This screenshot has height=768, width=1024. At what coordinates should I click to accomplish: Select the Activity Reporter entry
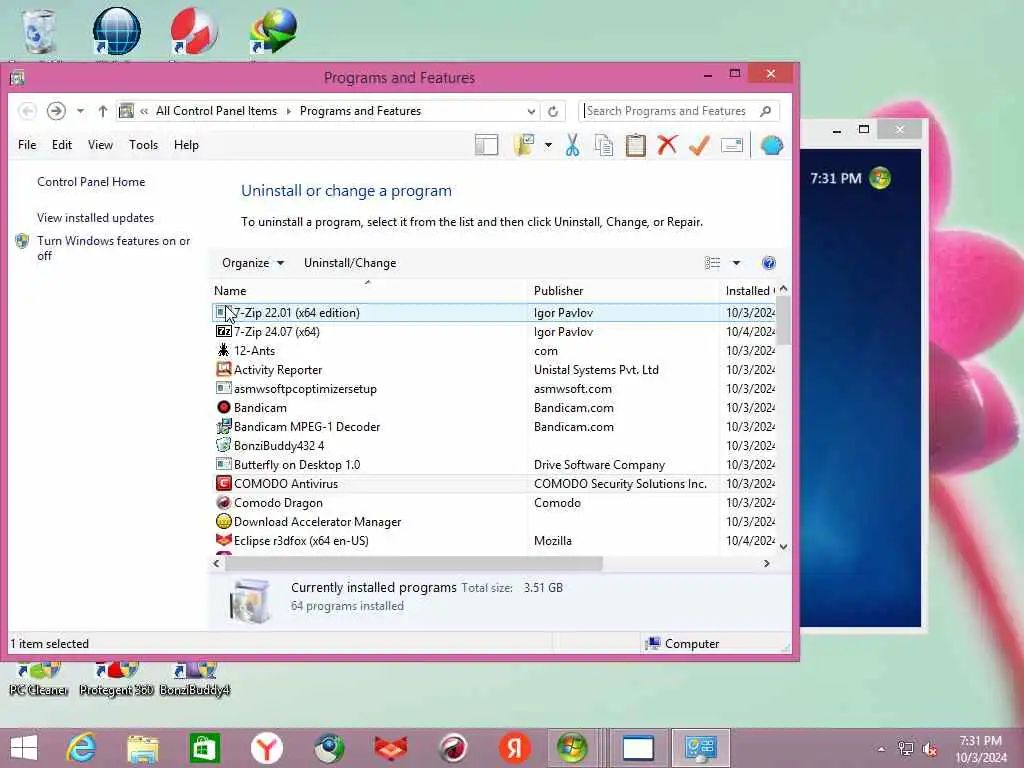pyautogui.click(x=494, y=370)
